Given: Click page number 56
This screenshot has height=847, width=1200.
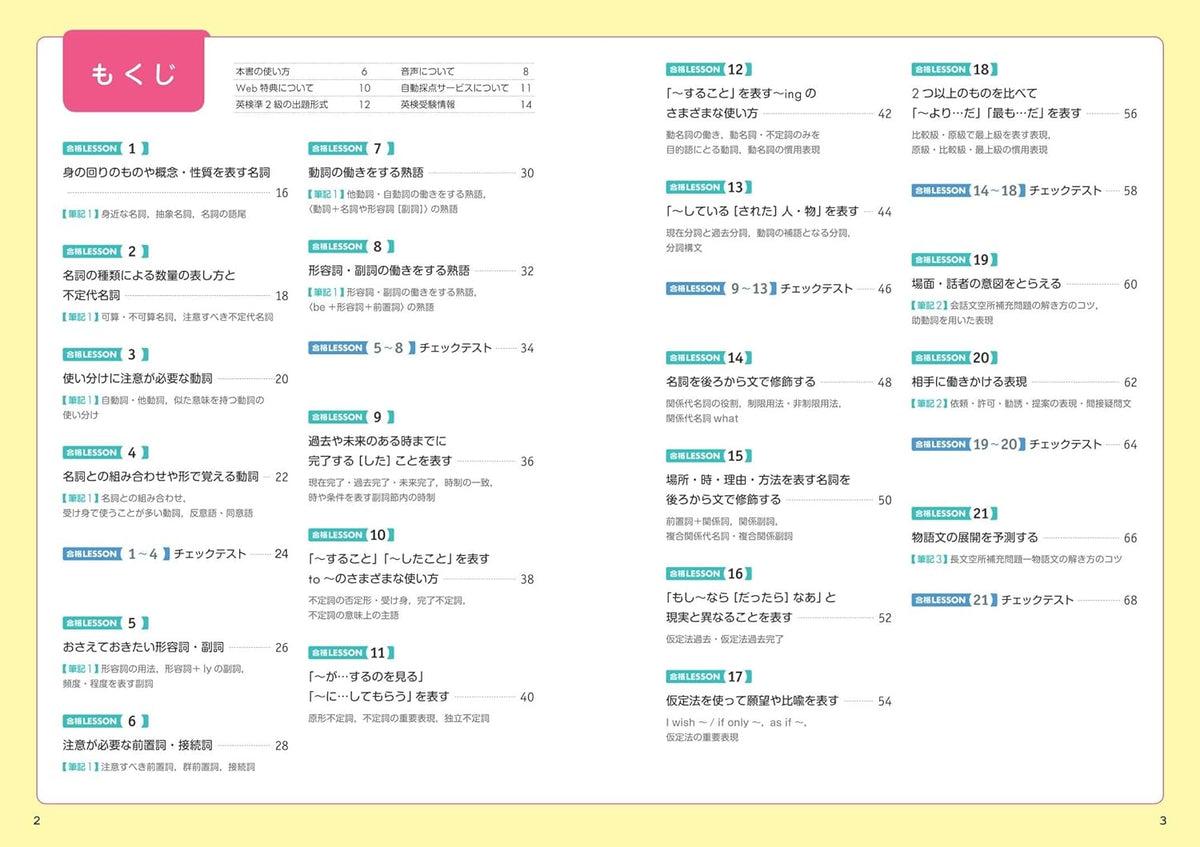Looking at the screenshot, I should pyautogui.click(x=1130, y=114).
